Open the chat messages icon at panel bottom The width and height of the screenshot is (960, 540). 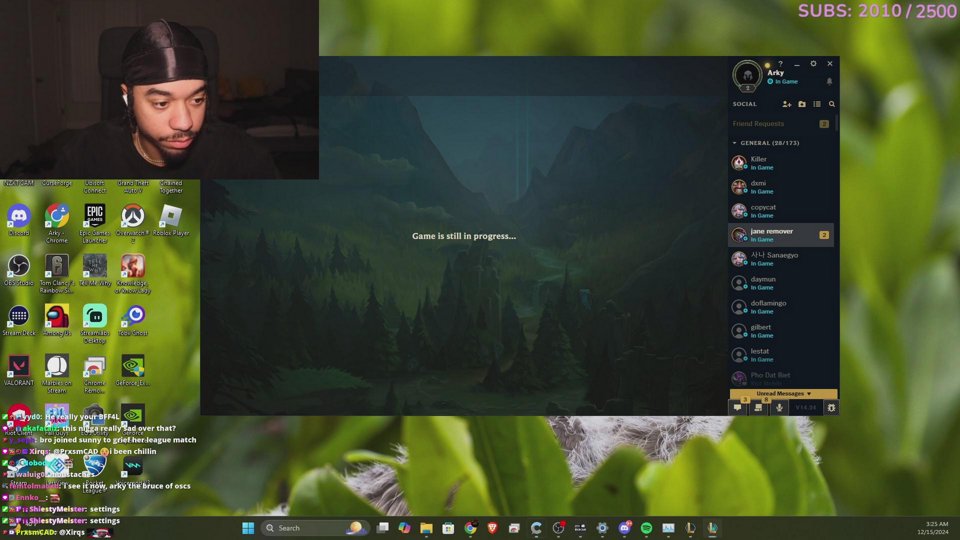738,407
